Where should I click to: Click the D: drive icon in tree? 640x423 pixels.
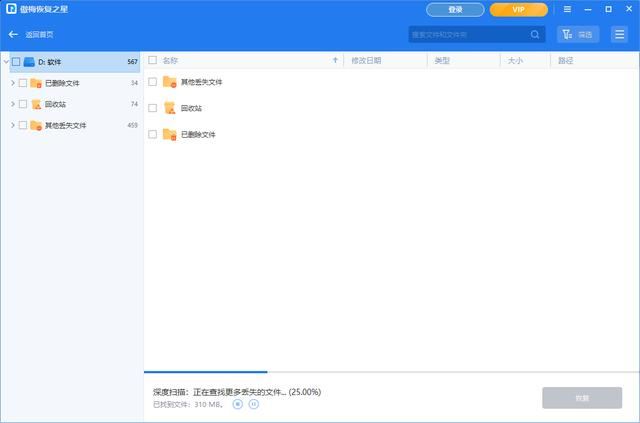coord(29,62)
